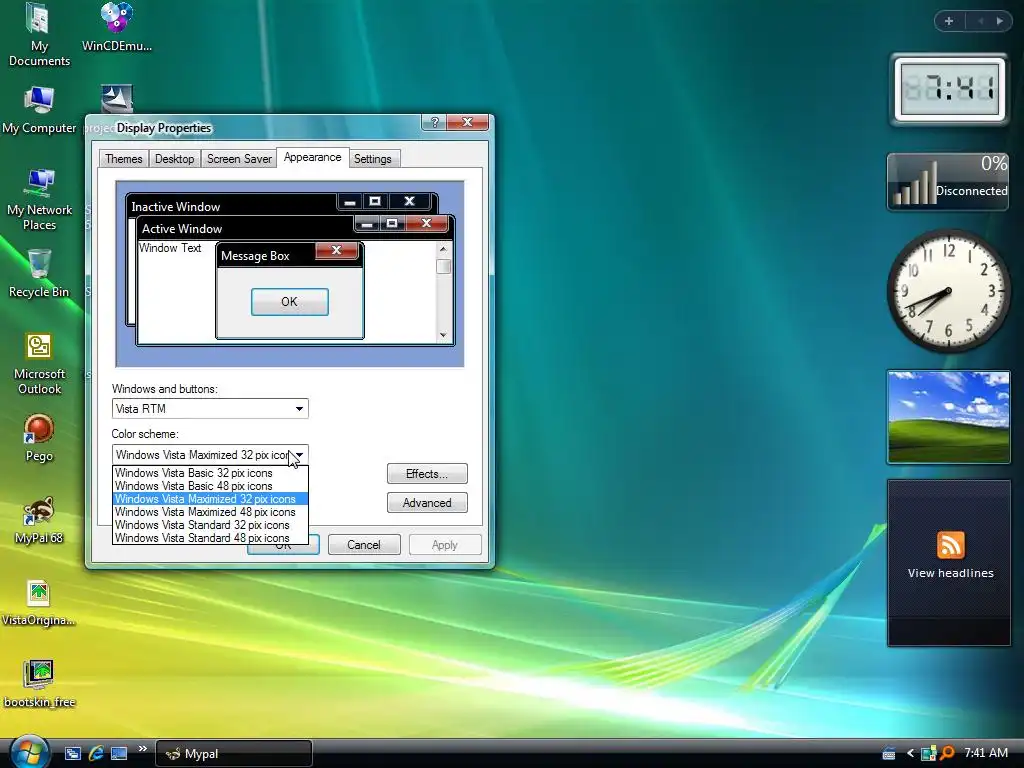Click the sidebar add gadget plus button
The height and width of the screenshot is (768, 1024).
949,21
